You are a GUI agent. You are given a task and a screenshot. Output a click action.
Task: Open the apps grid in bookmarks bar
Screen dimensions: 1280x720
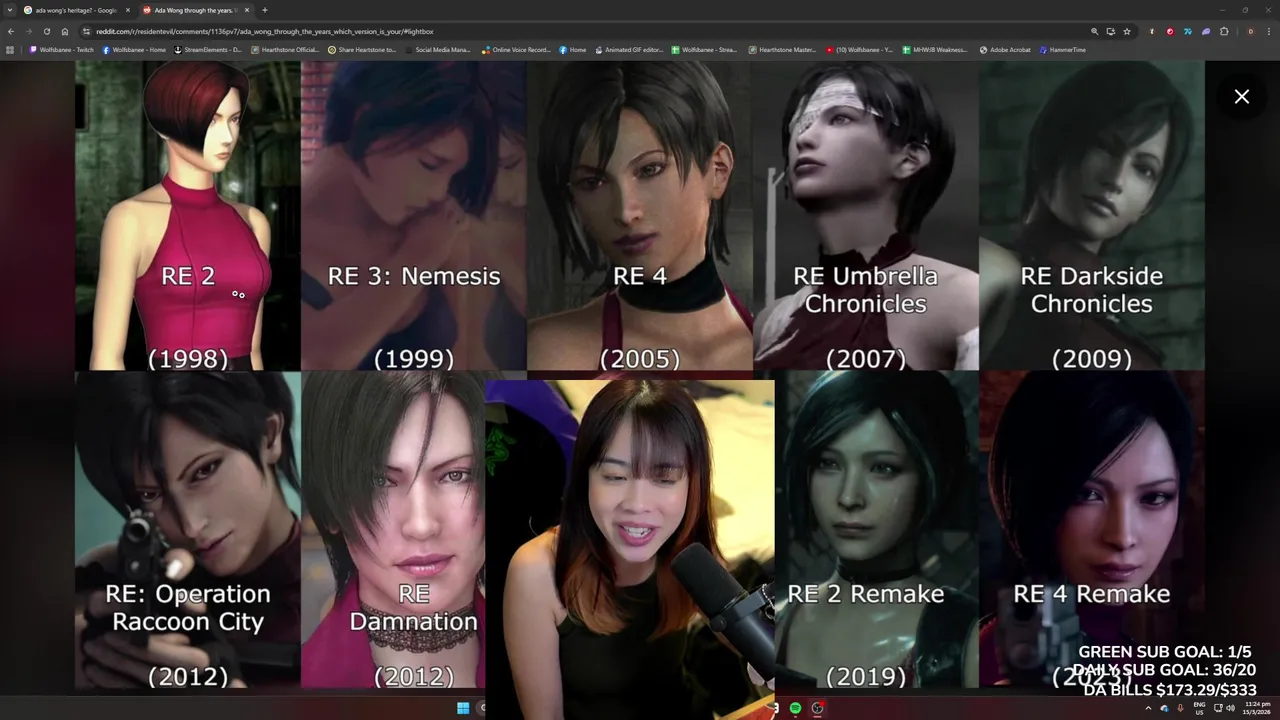10,49
